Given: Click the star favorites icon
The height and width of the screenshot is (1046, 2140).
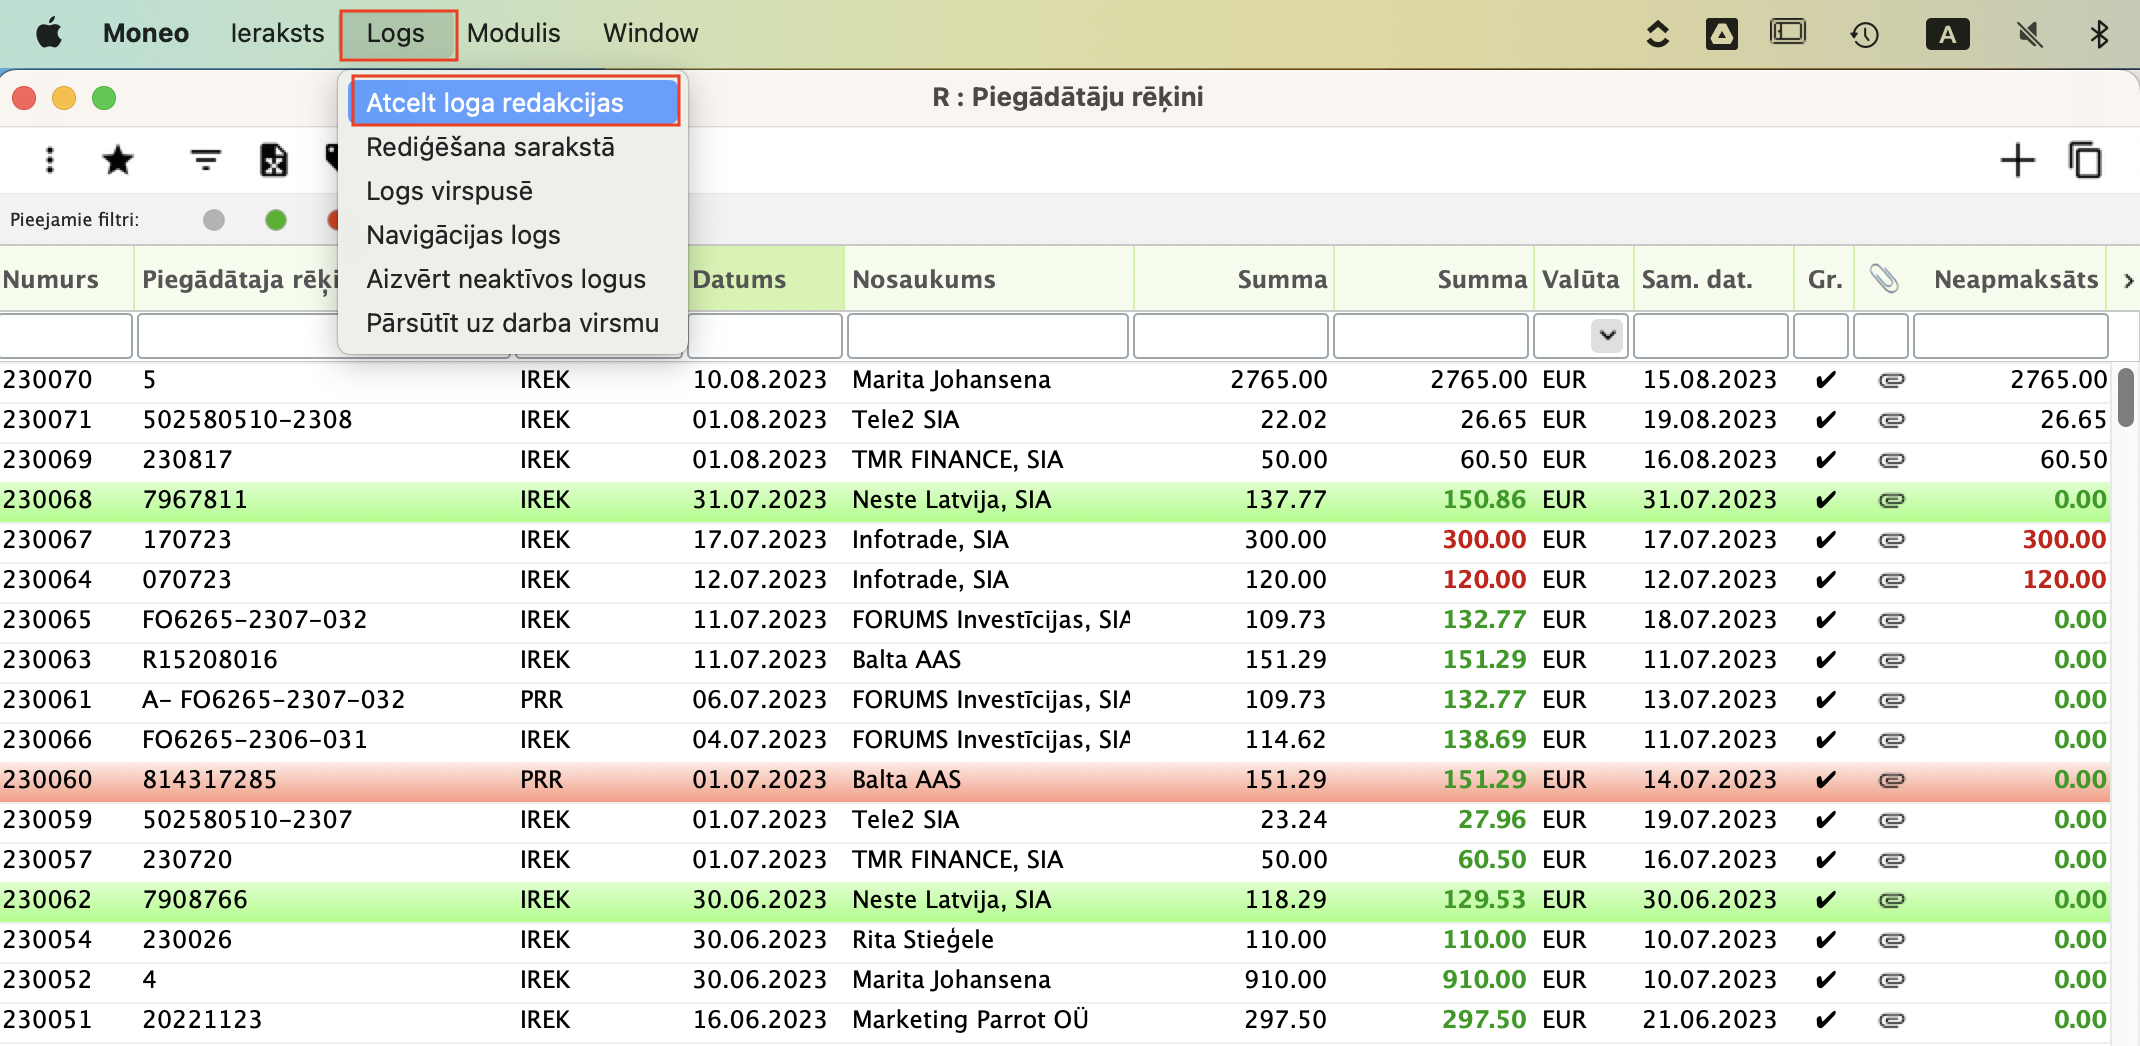Looking at the screenshot, I should [x=118, y=160].
